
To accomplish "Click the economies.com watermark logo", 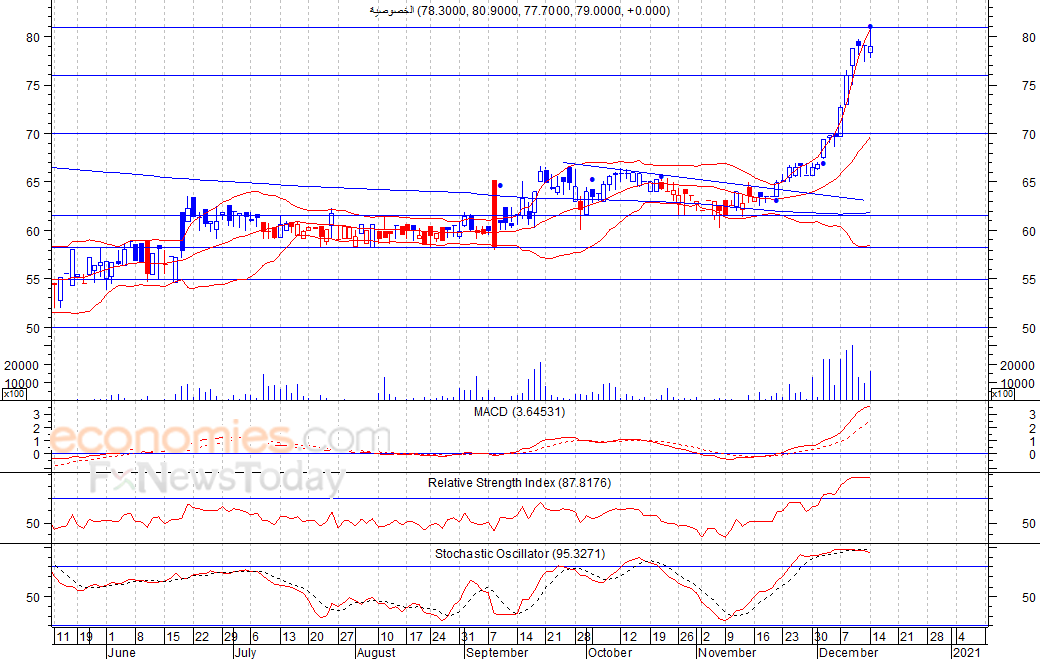I will coord(220,438).
